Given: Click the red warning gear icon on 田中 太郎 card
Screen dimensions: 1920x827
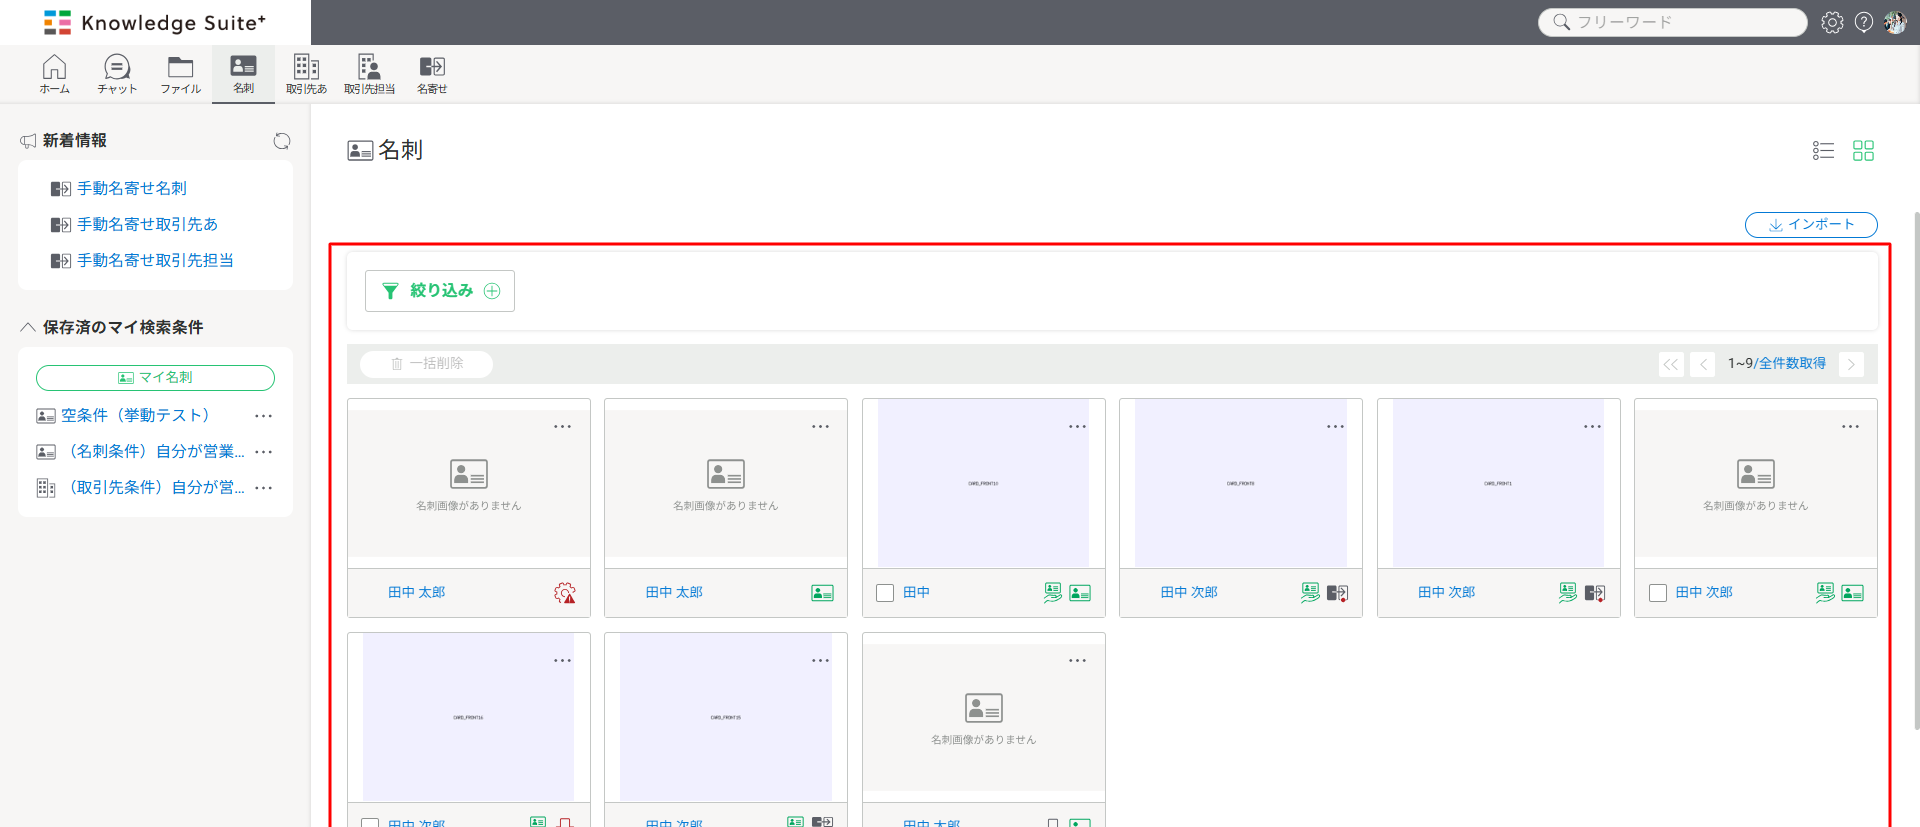Looking at the screenshot, I should coord(565,593).
